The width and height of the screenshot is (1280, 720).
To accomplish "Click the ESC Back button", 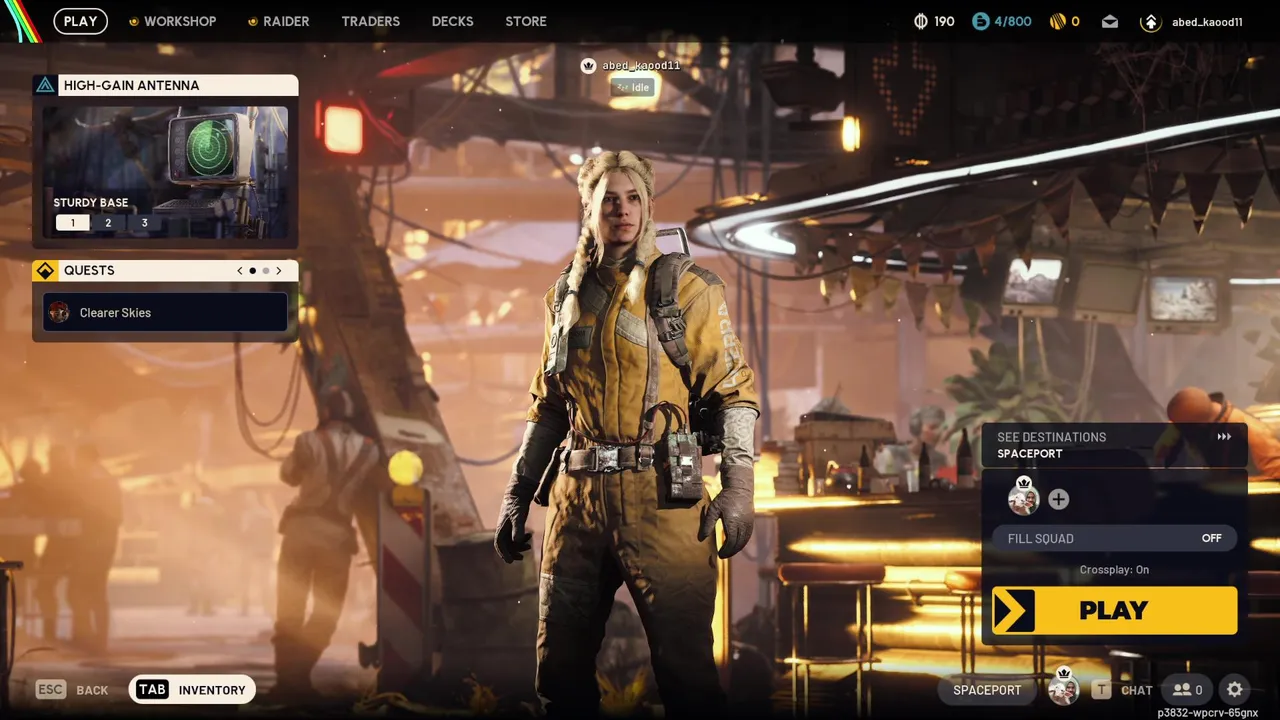I will pos(73,690).
